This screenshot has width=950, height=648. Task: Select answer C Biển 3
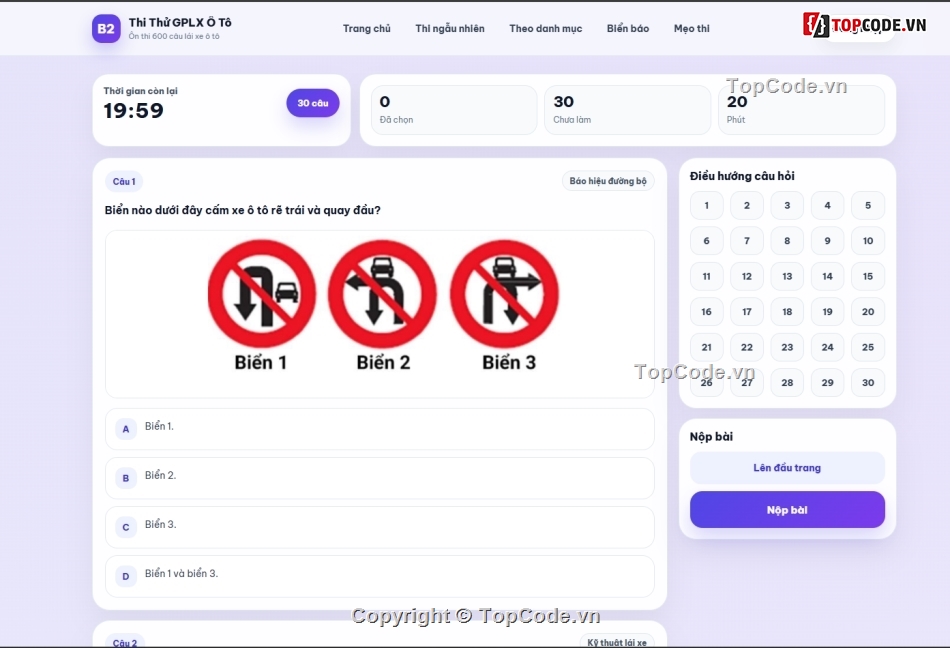tap(380, 527)
